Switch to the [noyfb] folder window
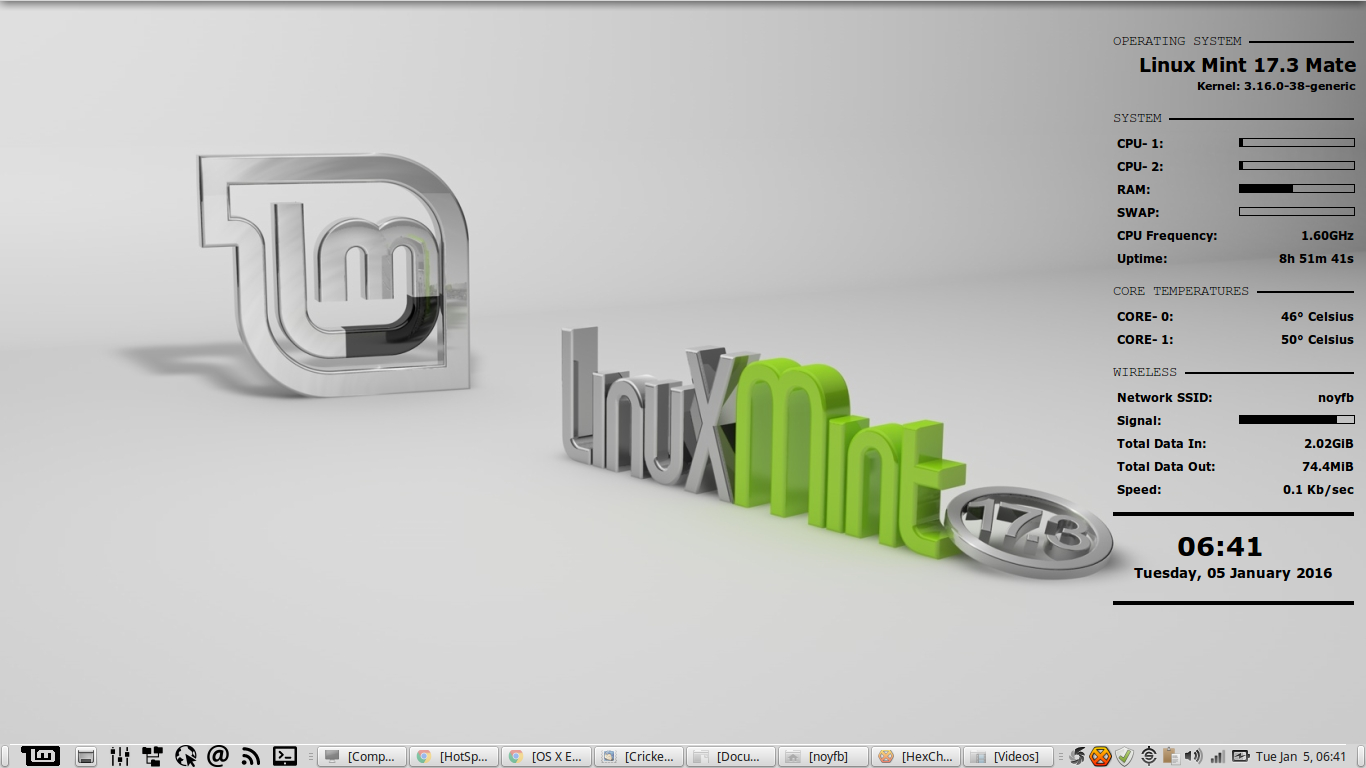This screenshot has width=1366, height=768. coord(823,757)
